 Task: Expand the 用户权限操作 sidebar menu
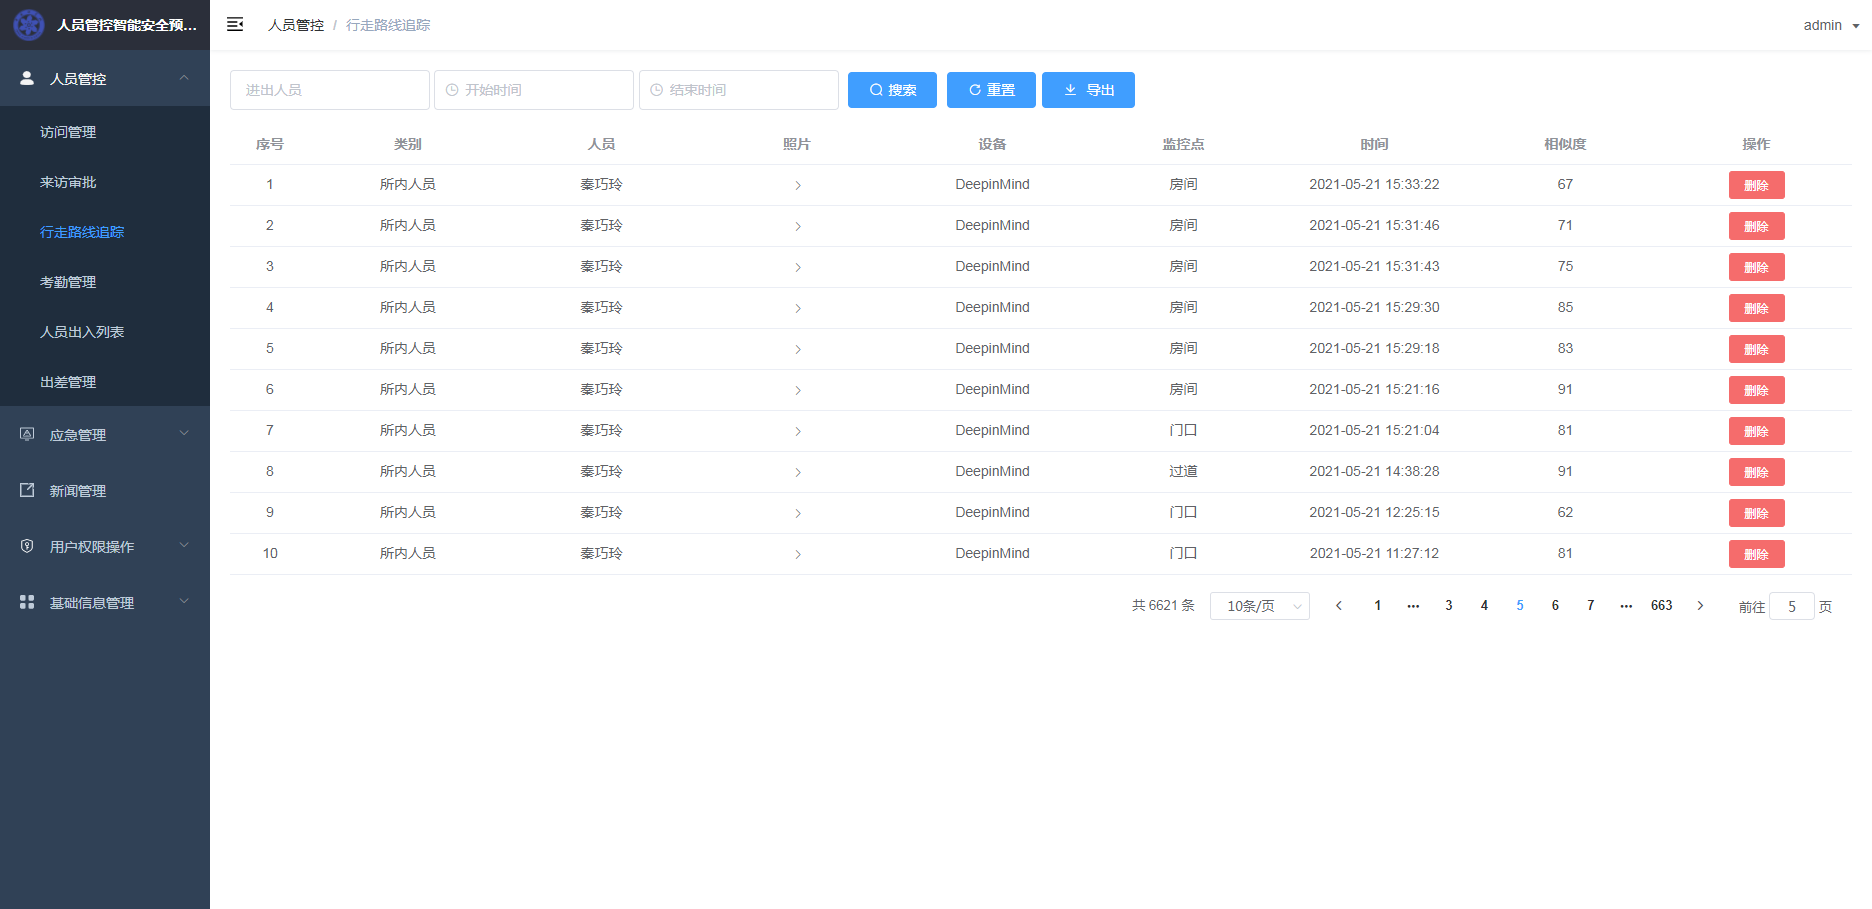click(x=105, y=547)
